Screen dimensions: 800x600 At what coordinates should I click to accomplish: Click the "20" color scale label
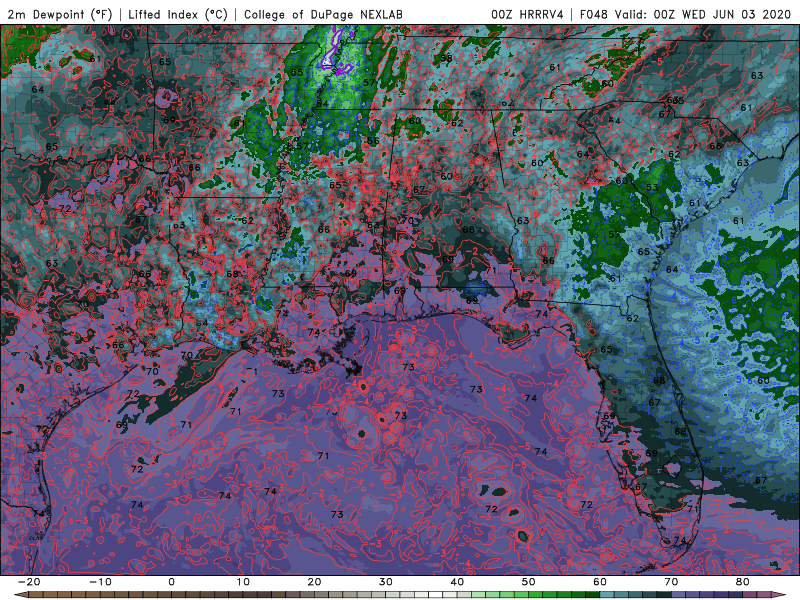pos(314,582)
